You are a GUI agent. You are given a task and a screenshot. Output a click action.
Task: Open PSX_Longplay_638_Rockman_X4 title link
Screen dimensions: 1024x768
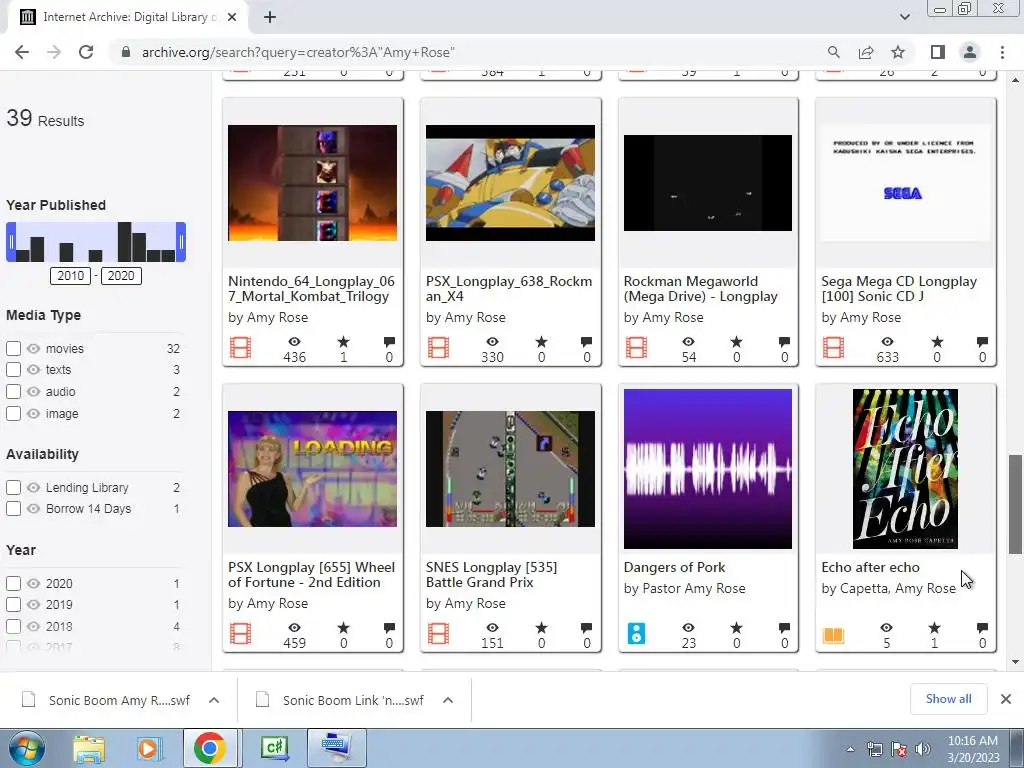click(509, 289)
